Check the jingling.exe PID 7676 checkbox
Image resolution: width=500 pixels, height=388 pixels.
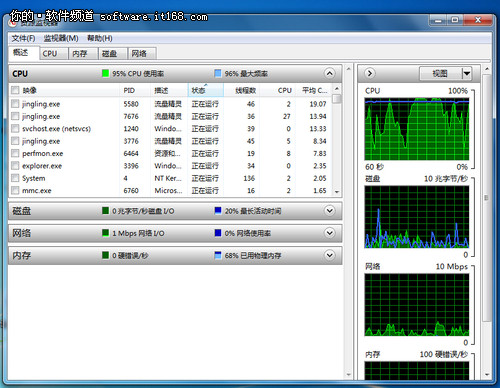click(x=15, y=116)
